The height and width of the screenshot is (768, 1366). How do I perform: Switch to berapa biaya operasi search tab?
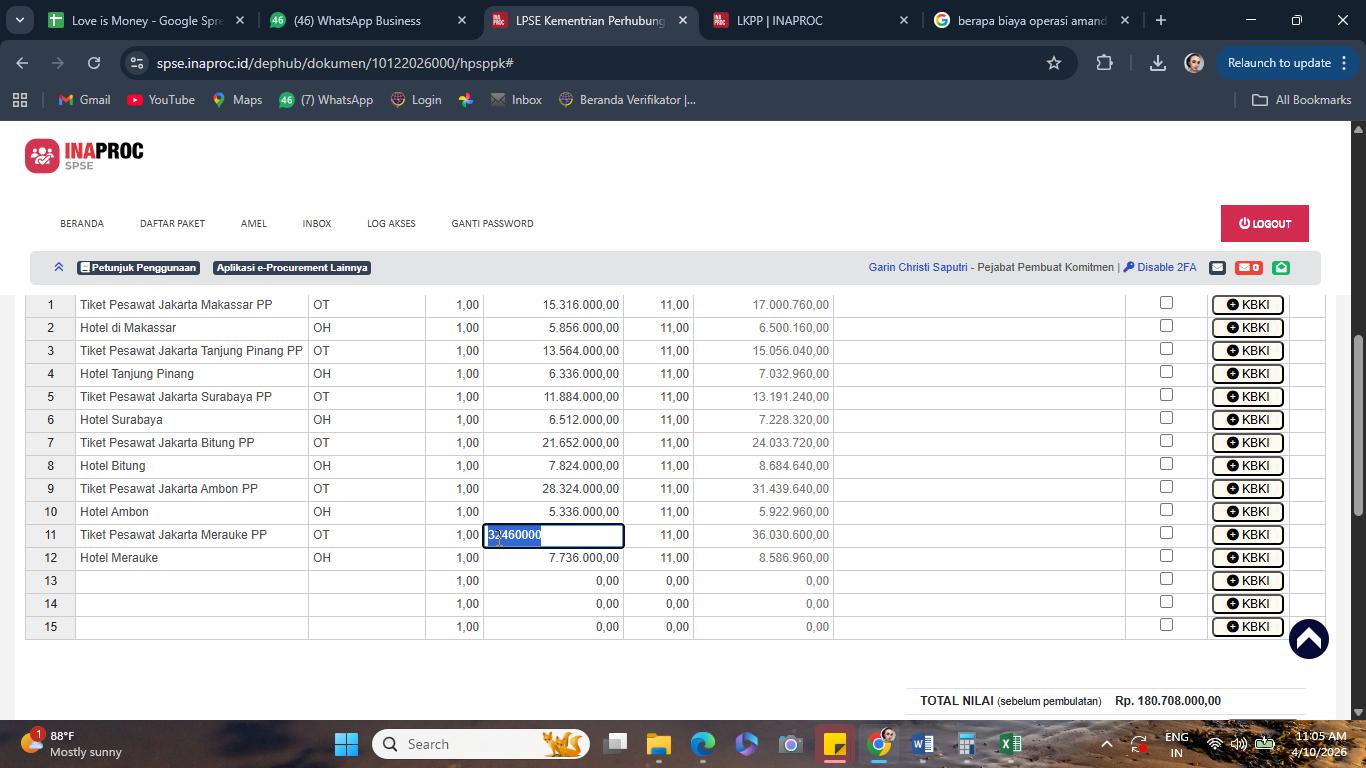[1033, 20]
